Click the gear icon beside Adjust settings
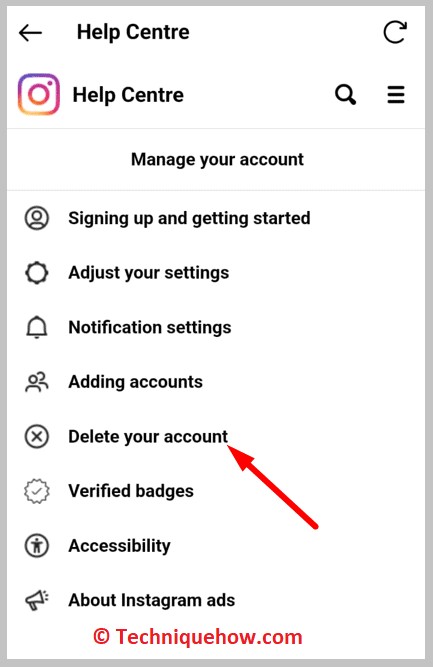The image size is (433, 667). (x=37, y=273)
